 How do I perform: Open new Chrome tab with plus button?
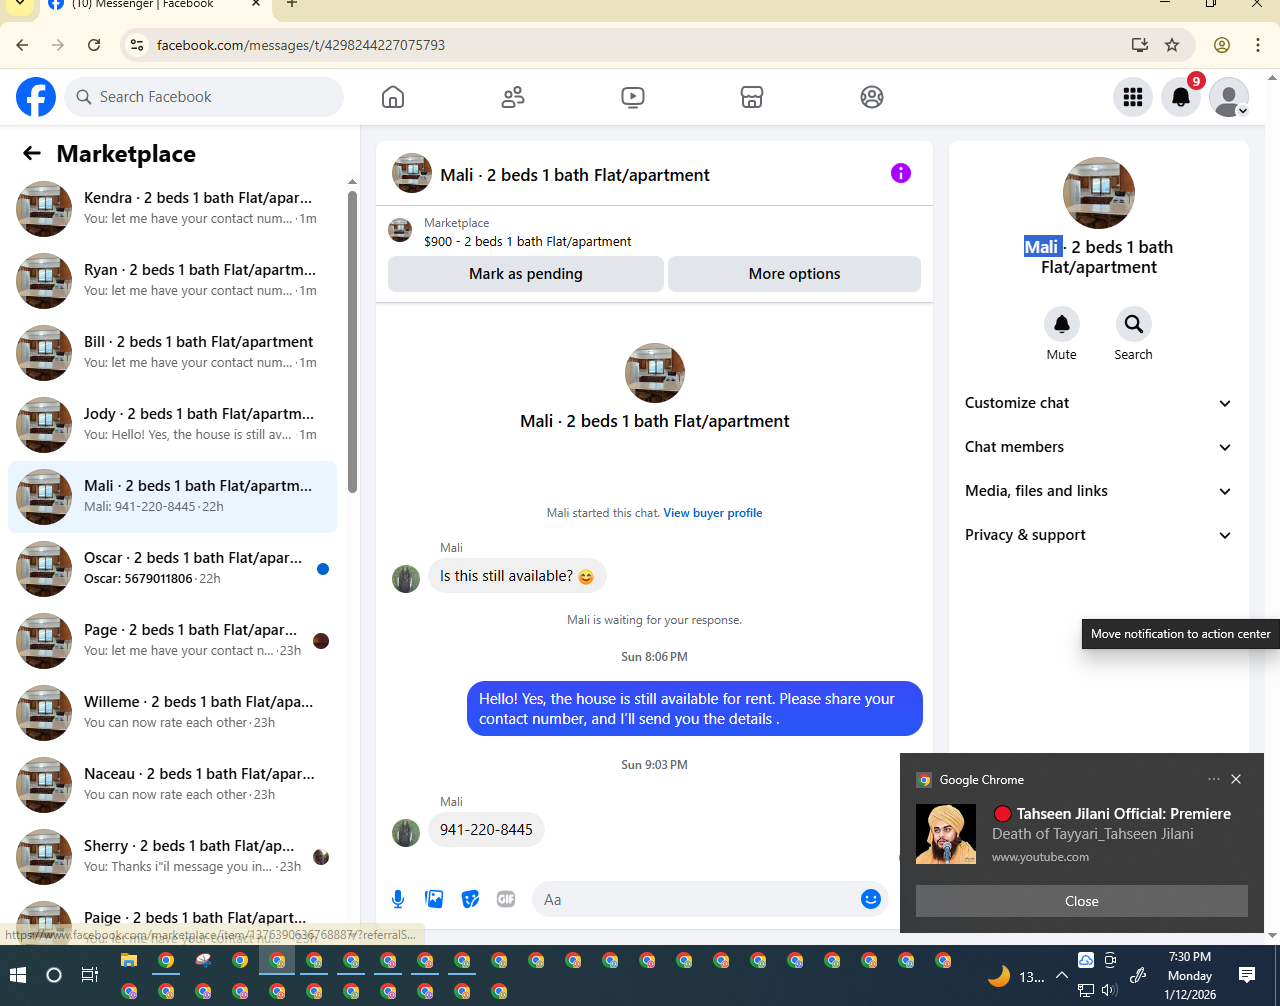(292, 4)
